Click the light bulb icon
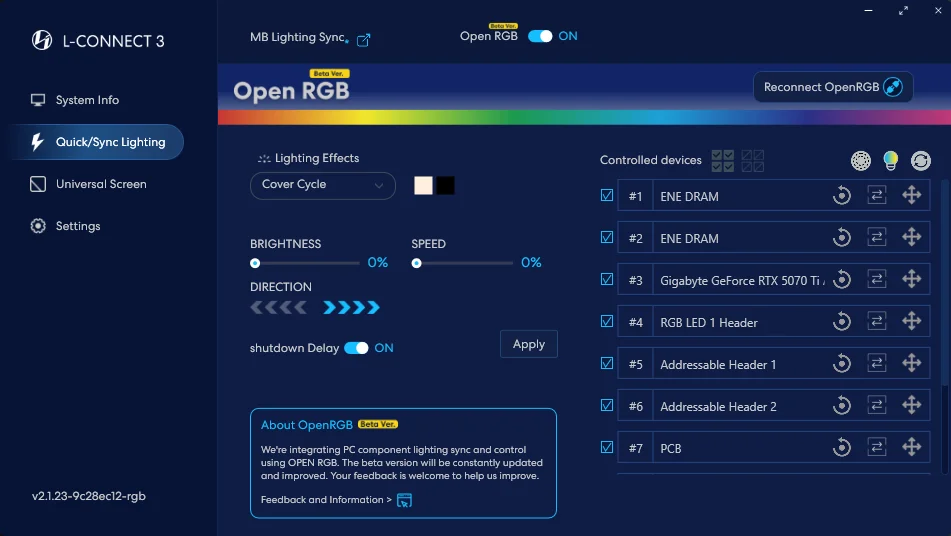 click(x=890, y=161)
